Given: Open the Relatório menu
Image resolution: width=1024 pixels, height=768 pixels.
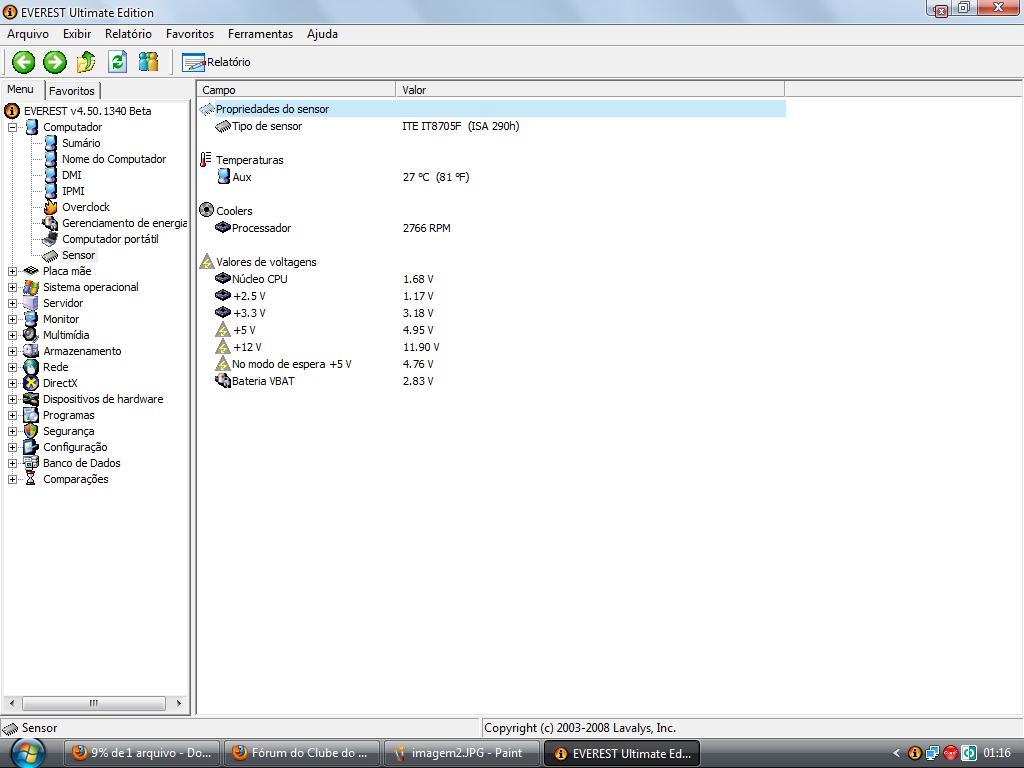Looking at the screenshot, I should pos(128,34).
